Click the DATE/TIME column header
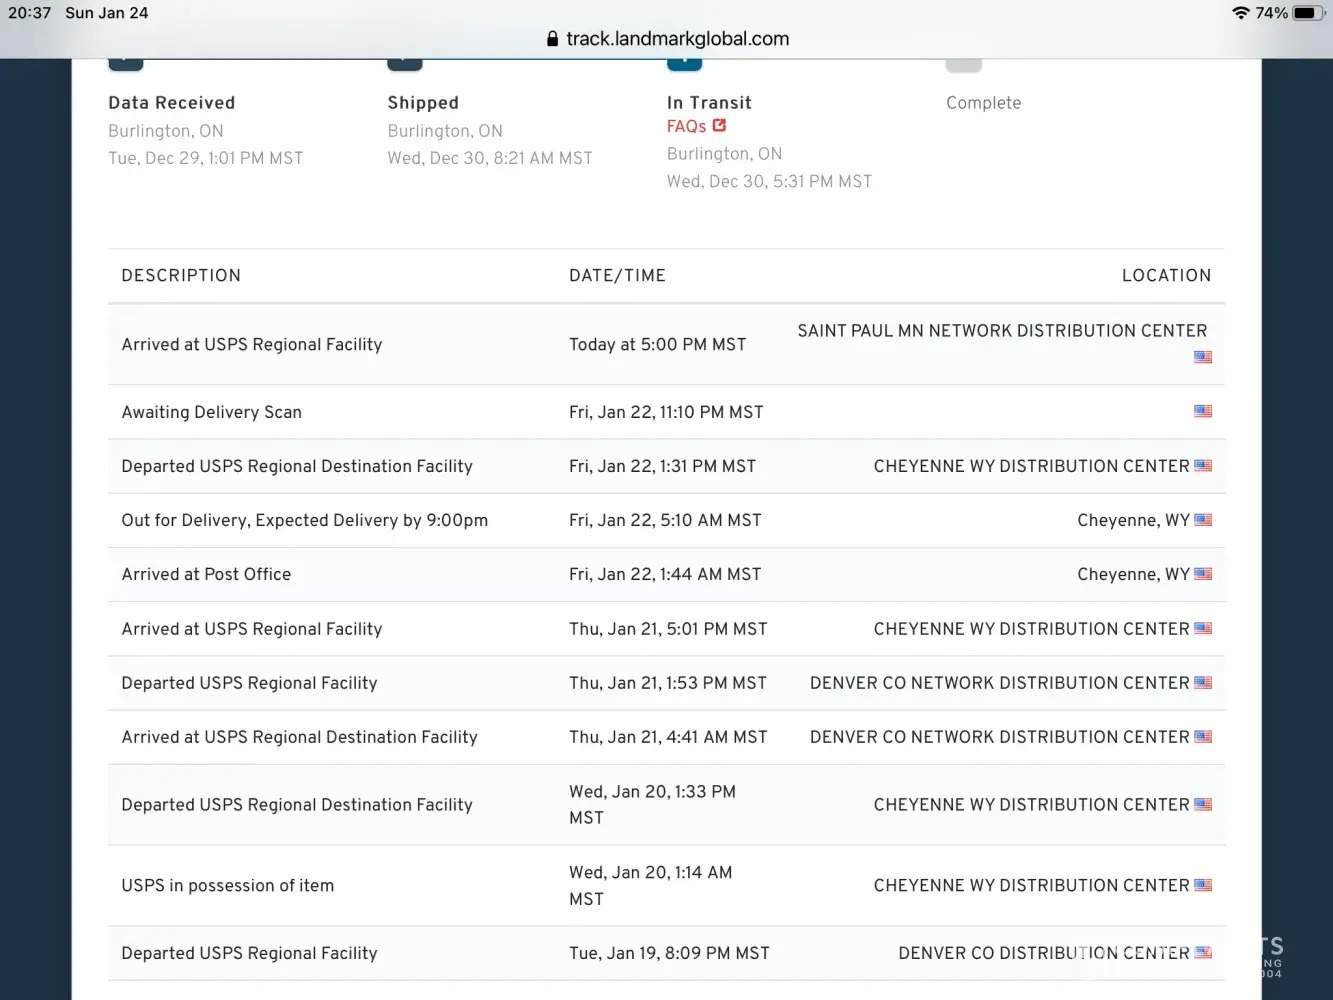1333x1000 pixels. coord(617,276)
